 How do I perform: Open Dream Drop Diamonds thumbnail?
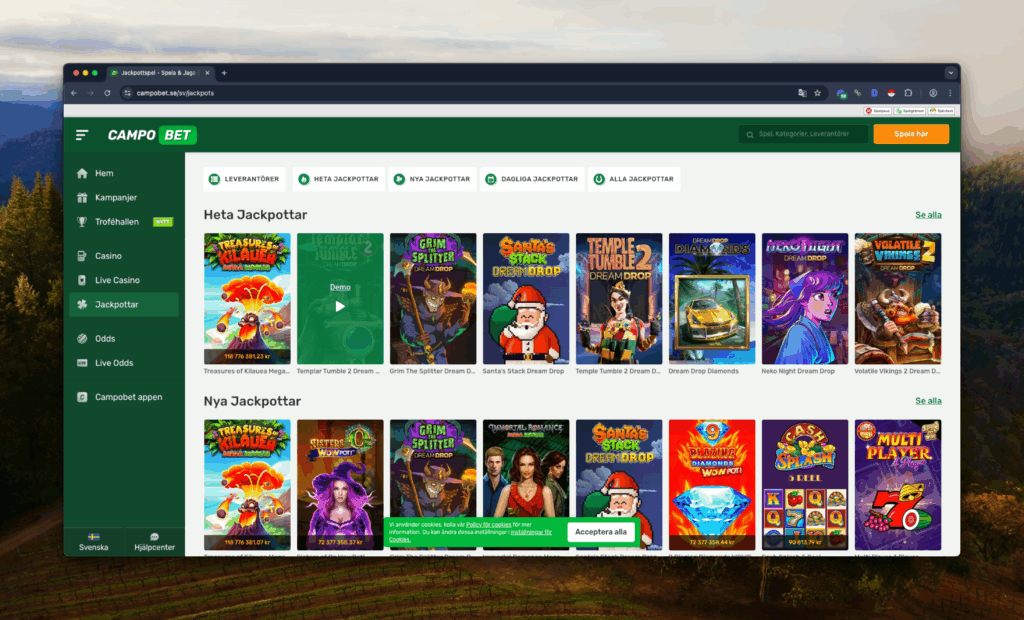(x=712, y=299)
